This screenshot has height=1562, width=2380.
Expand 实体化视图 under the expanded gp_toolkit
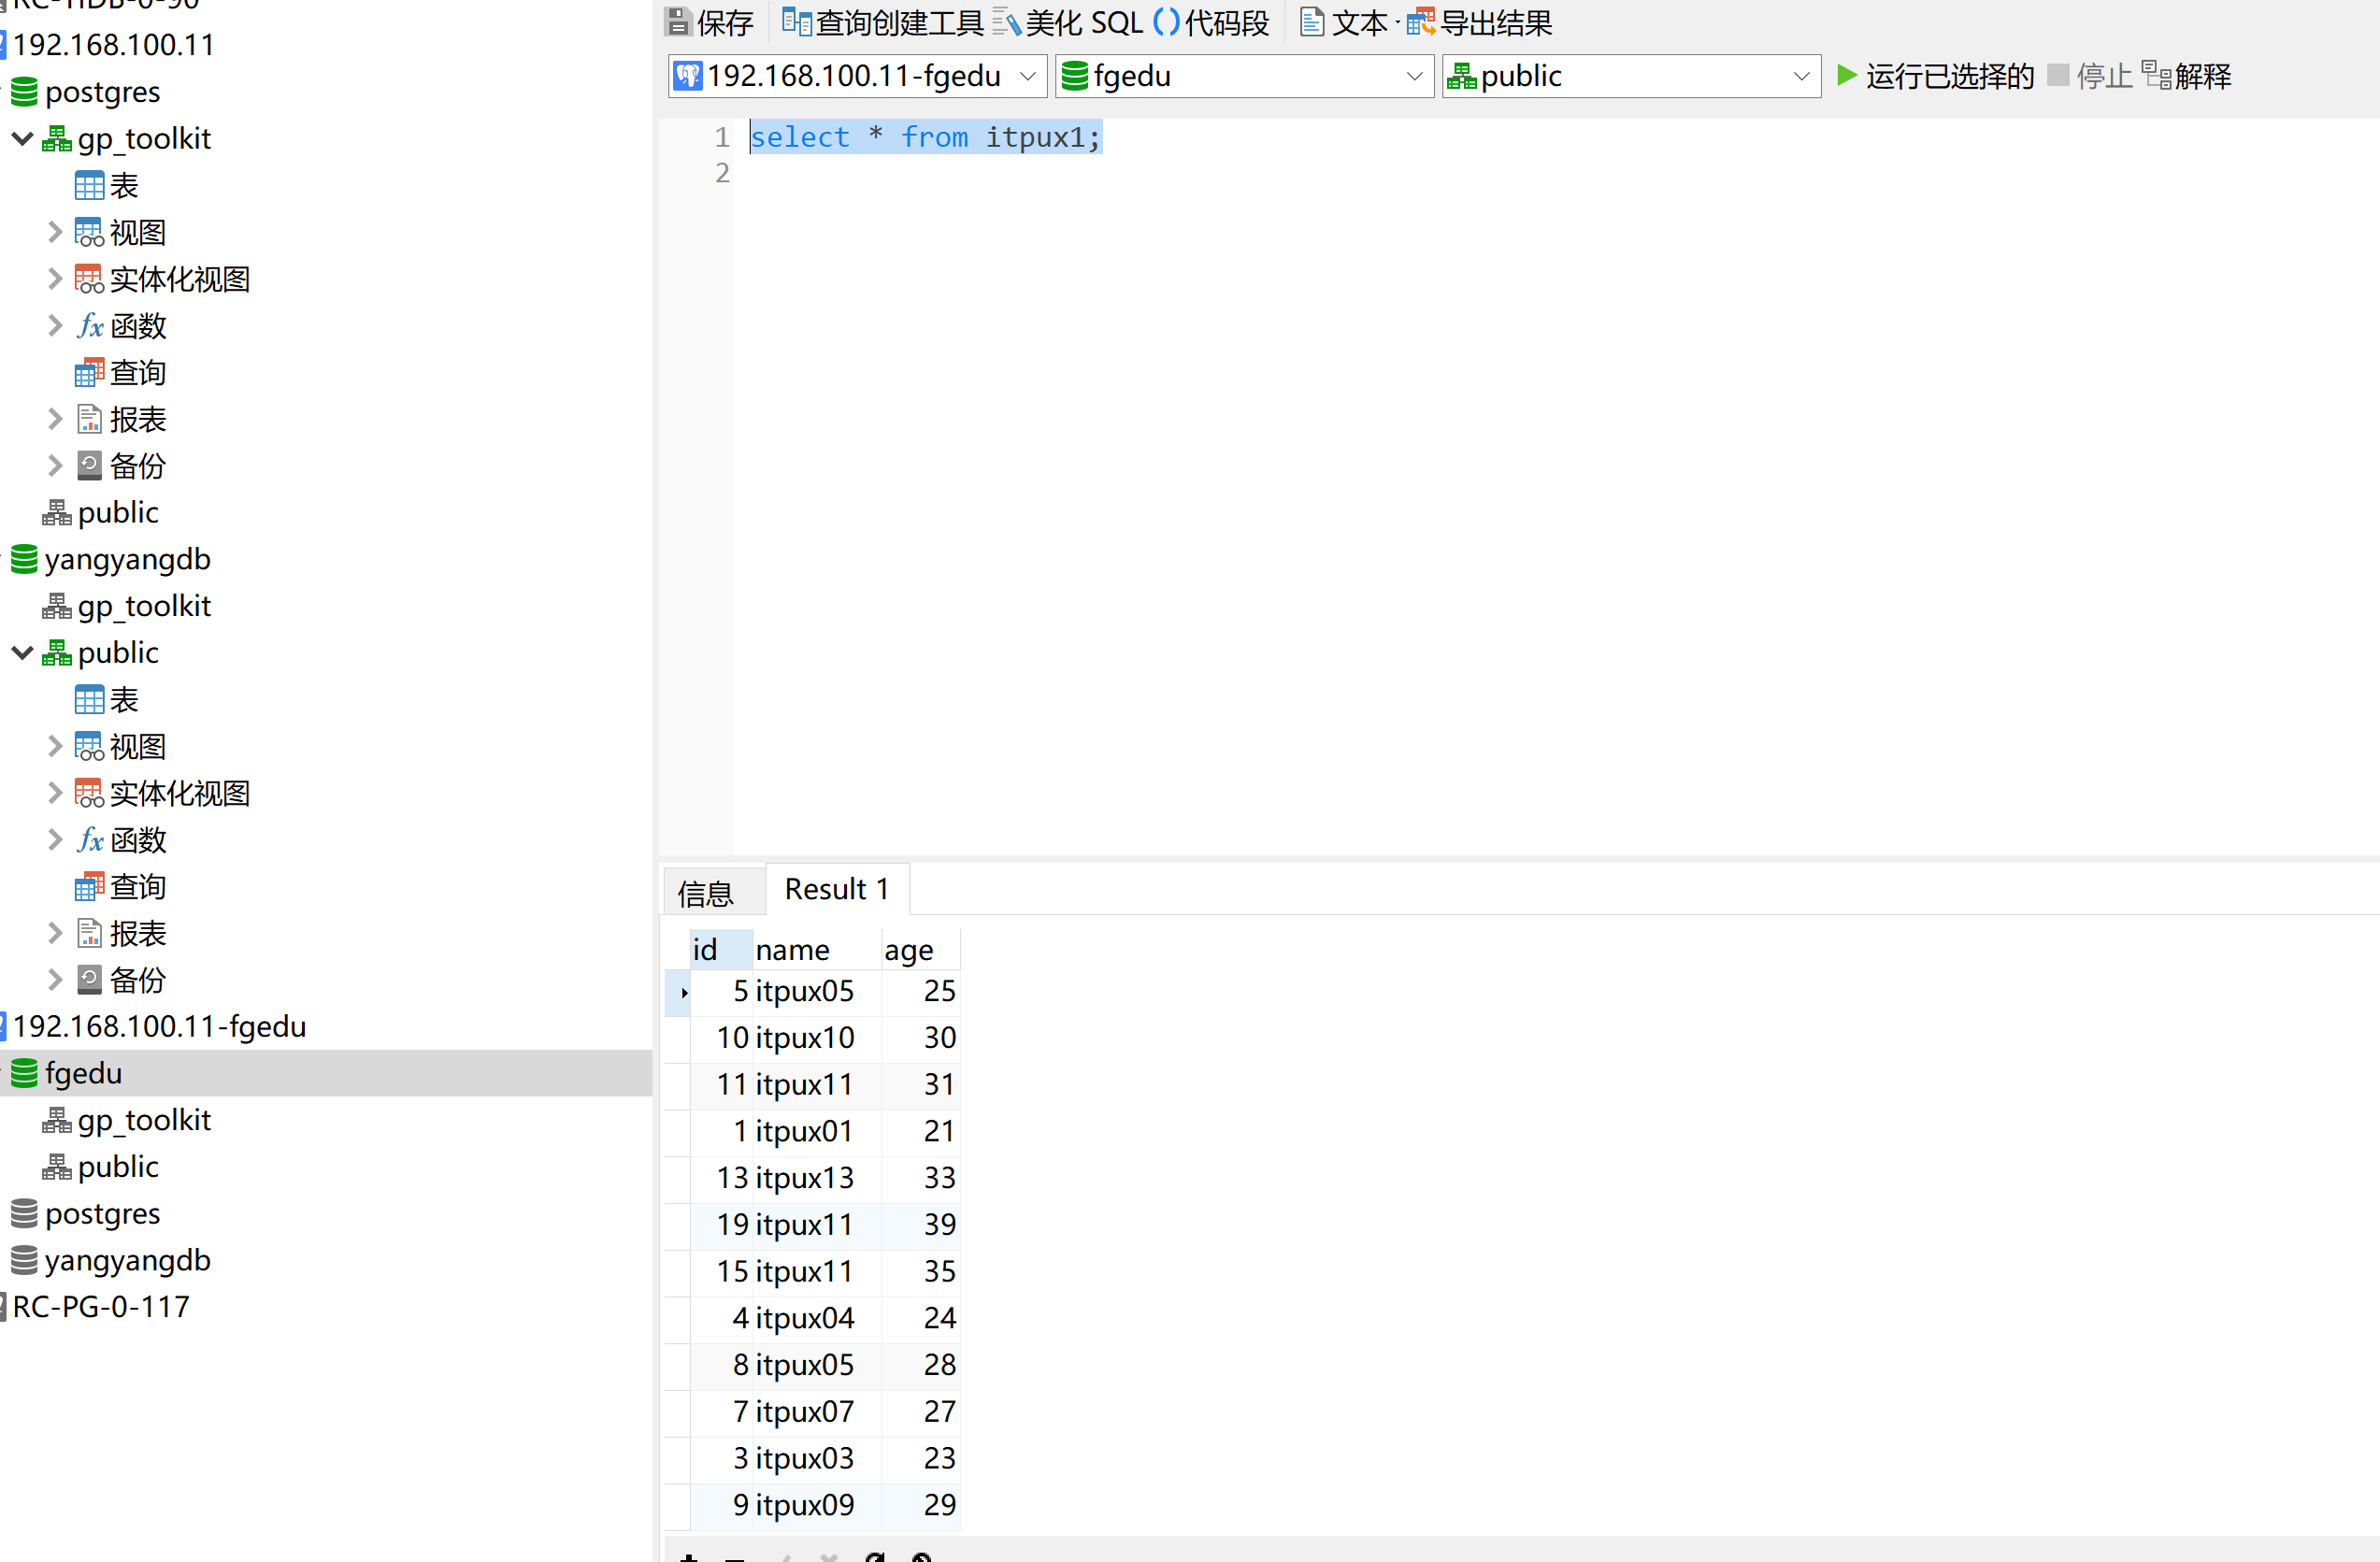tap(55, 279)
